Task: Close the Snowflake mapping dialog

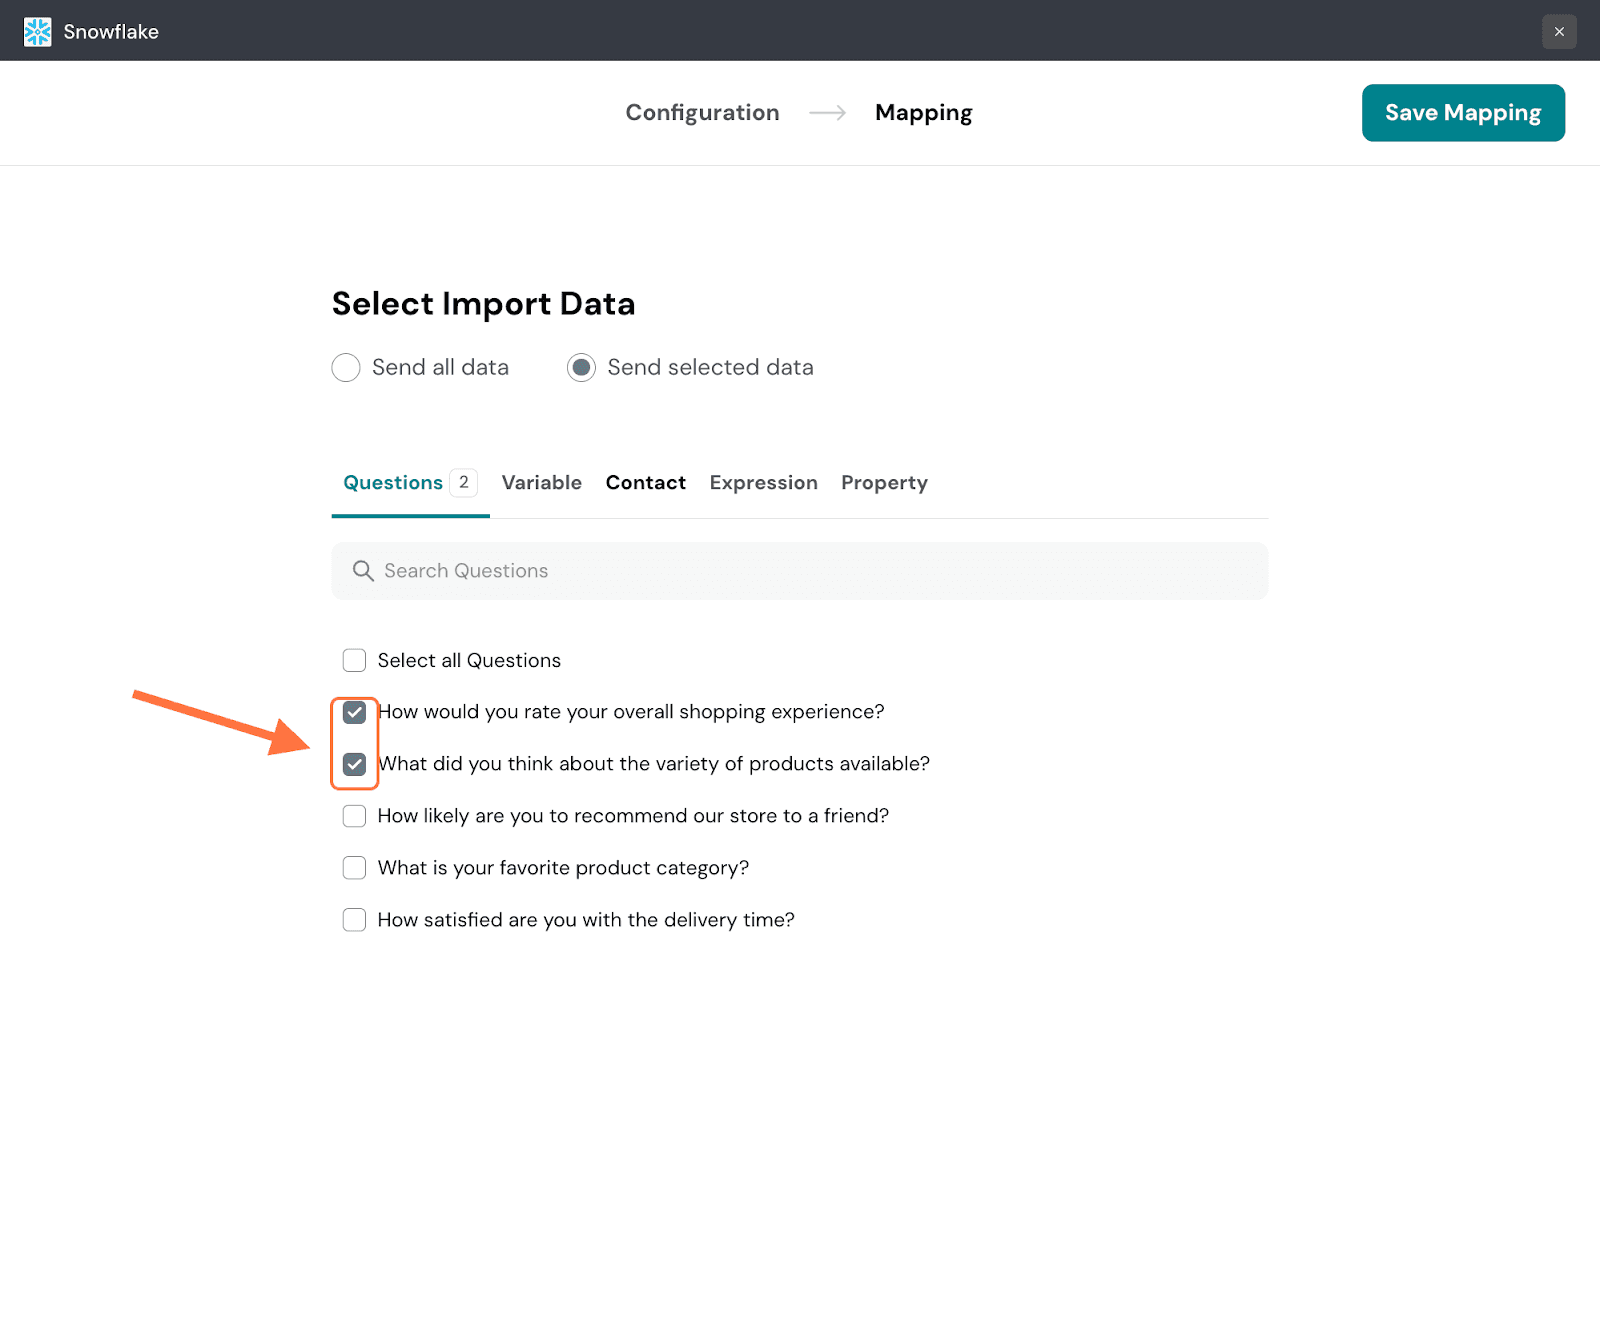Action: click(1558, 32)
